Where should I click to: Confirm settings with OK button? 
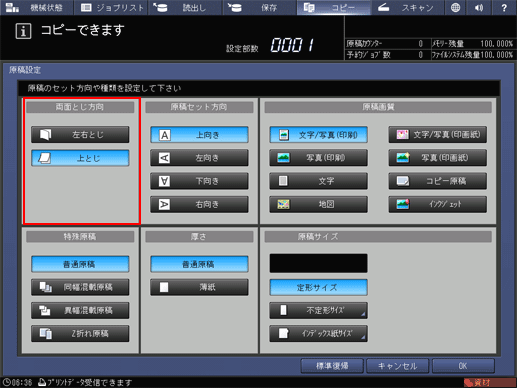coord(463,366)
